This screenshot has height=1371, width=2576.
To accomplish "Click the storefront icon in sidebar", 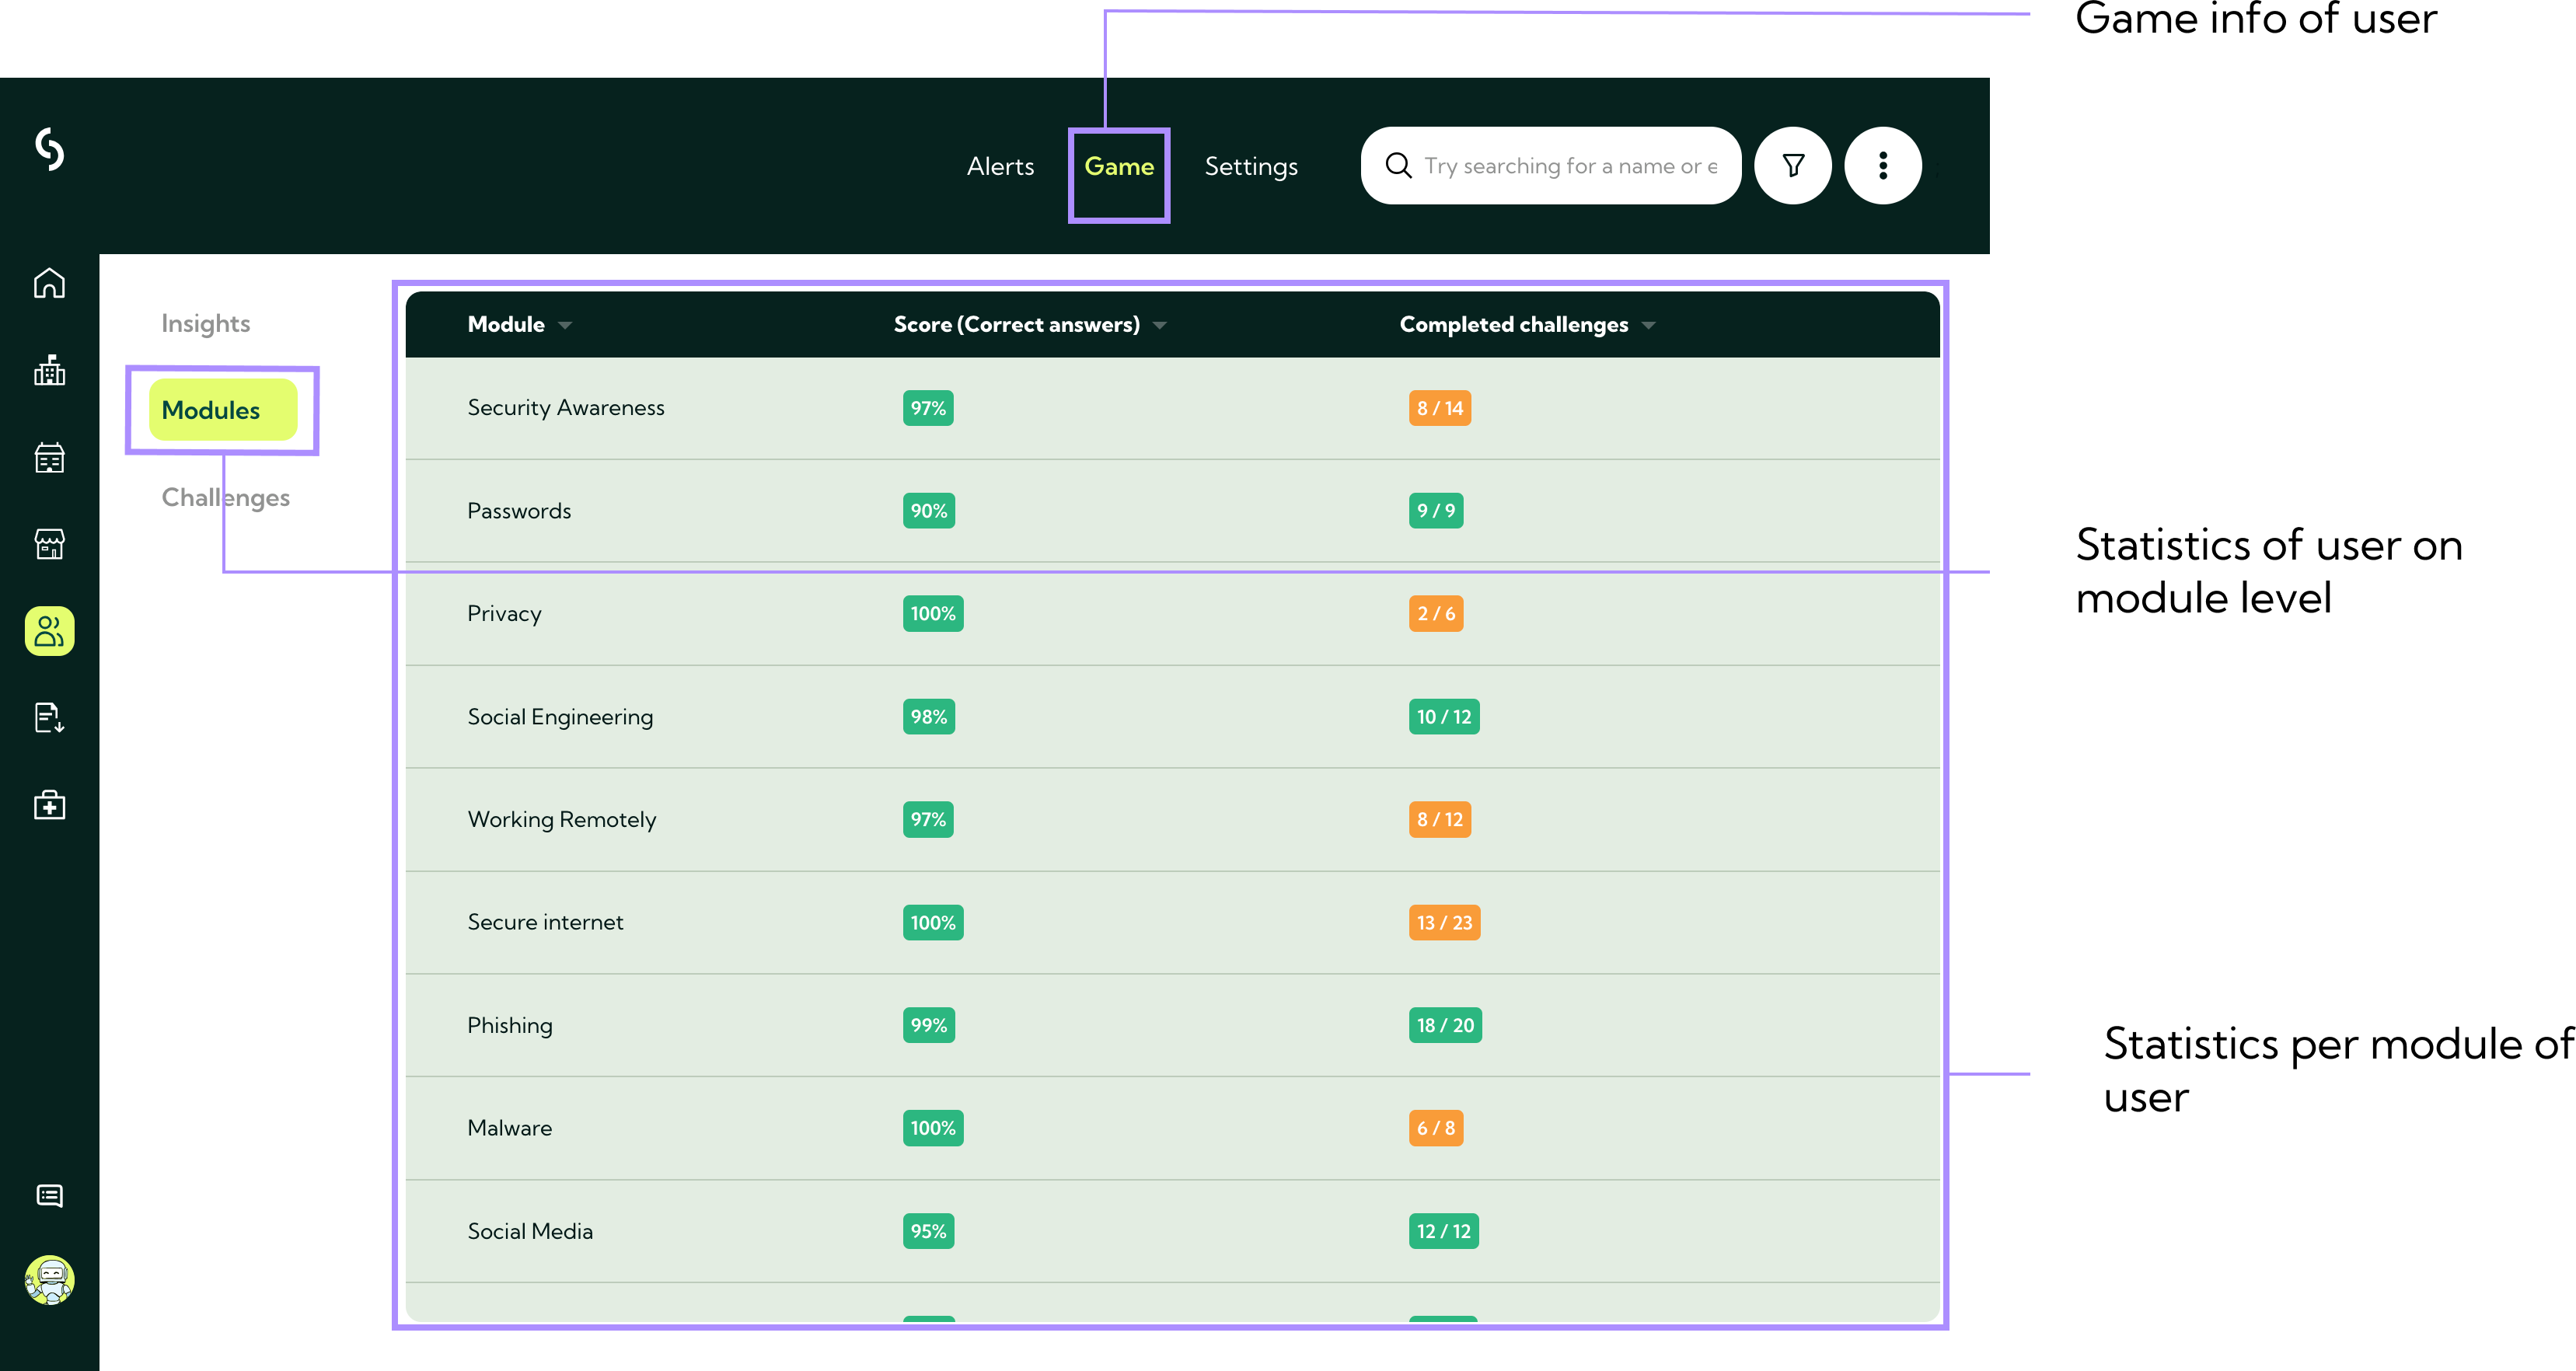I will [x=49, y=544].
